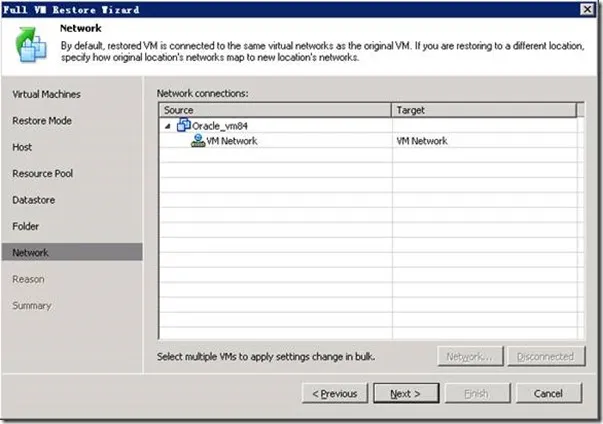Click the Disconnected button
Image resolution: width=603 pixels, height=424 pixels.
pyautogui.click(x=546, y=356)
